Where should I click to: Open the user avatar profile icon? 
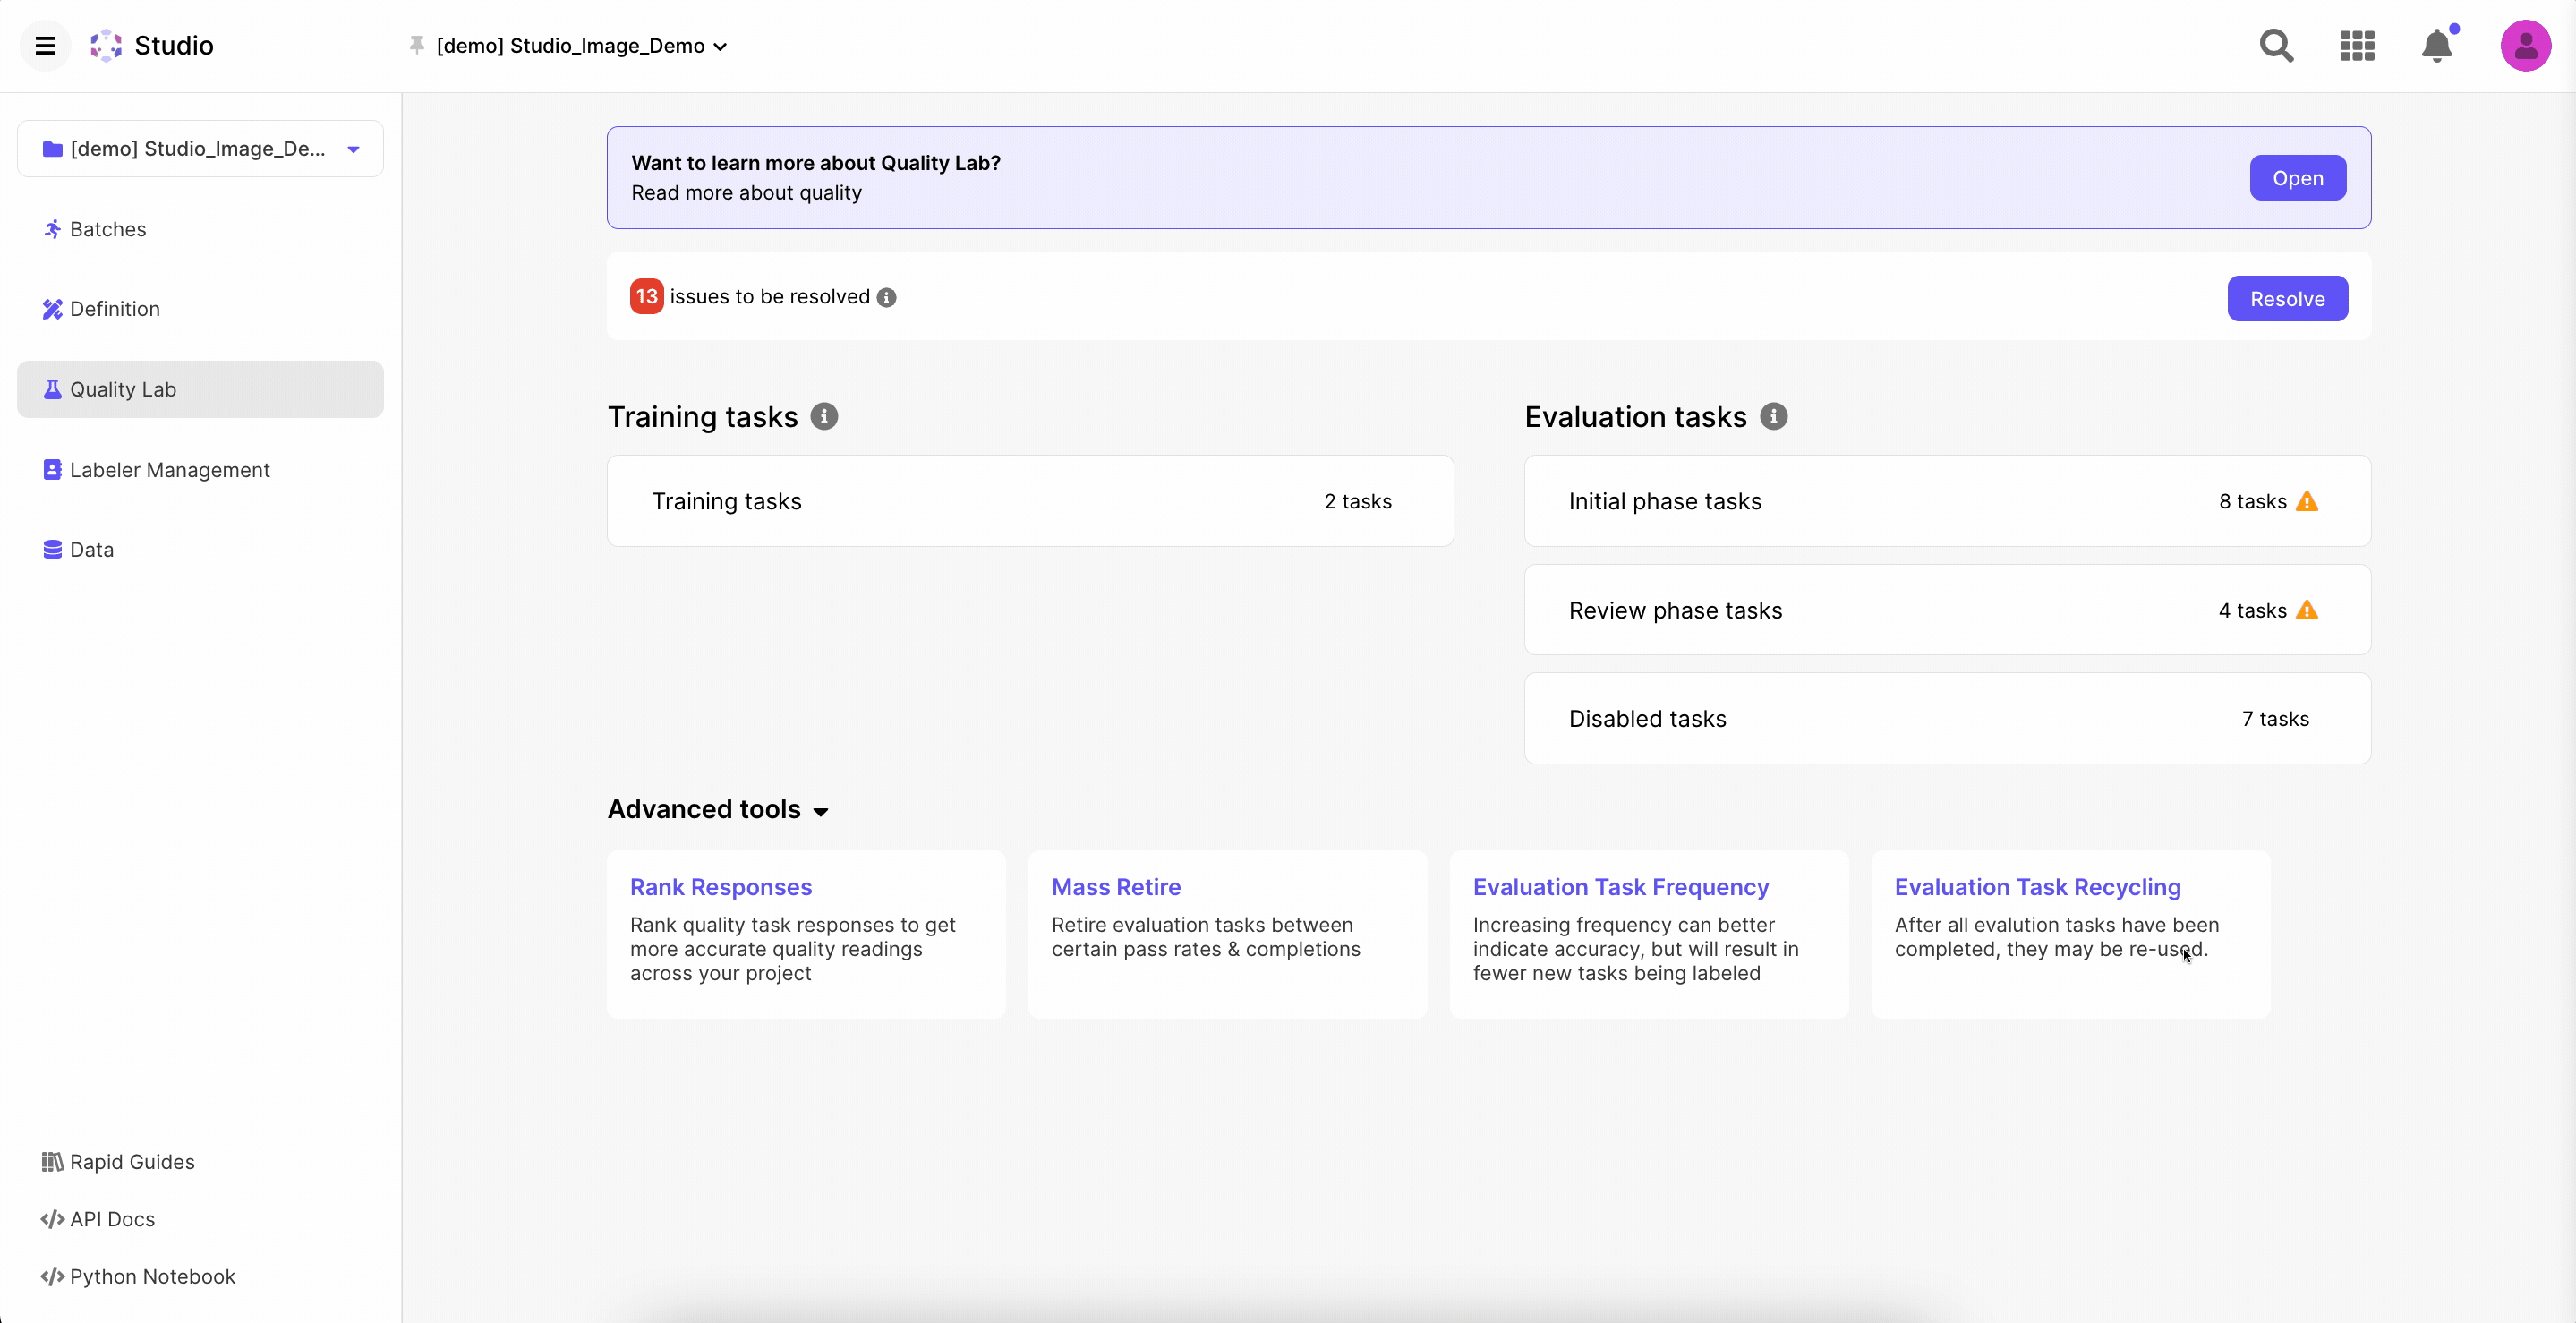pyautogui.click(x=2525, y=46)
